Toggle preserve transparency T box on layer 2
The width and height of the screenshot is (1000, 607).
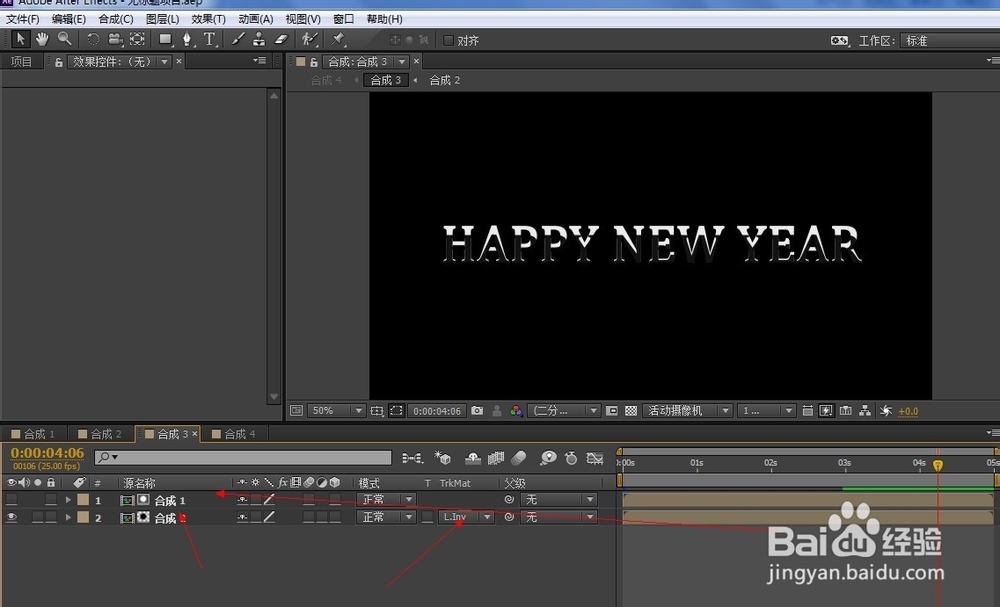(x=427, y=517)
